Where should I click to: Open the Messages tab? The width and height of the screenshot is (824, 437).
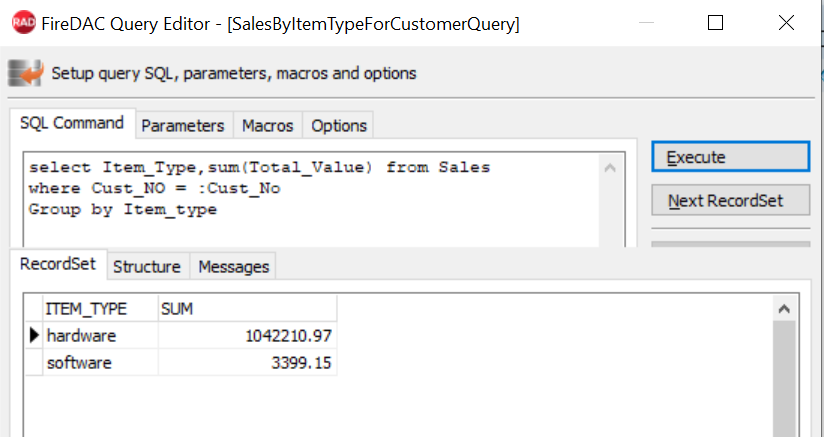click(233, 266)
